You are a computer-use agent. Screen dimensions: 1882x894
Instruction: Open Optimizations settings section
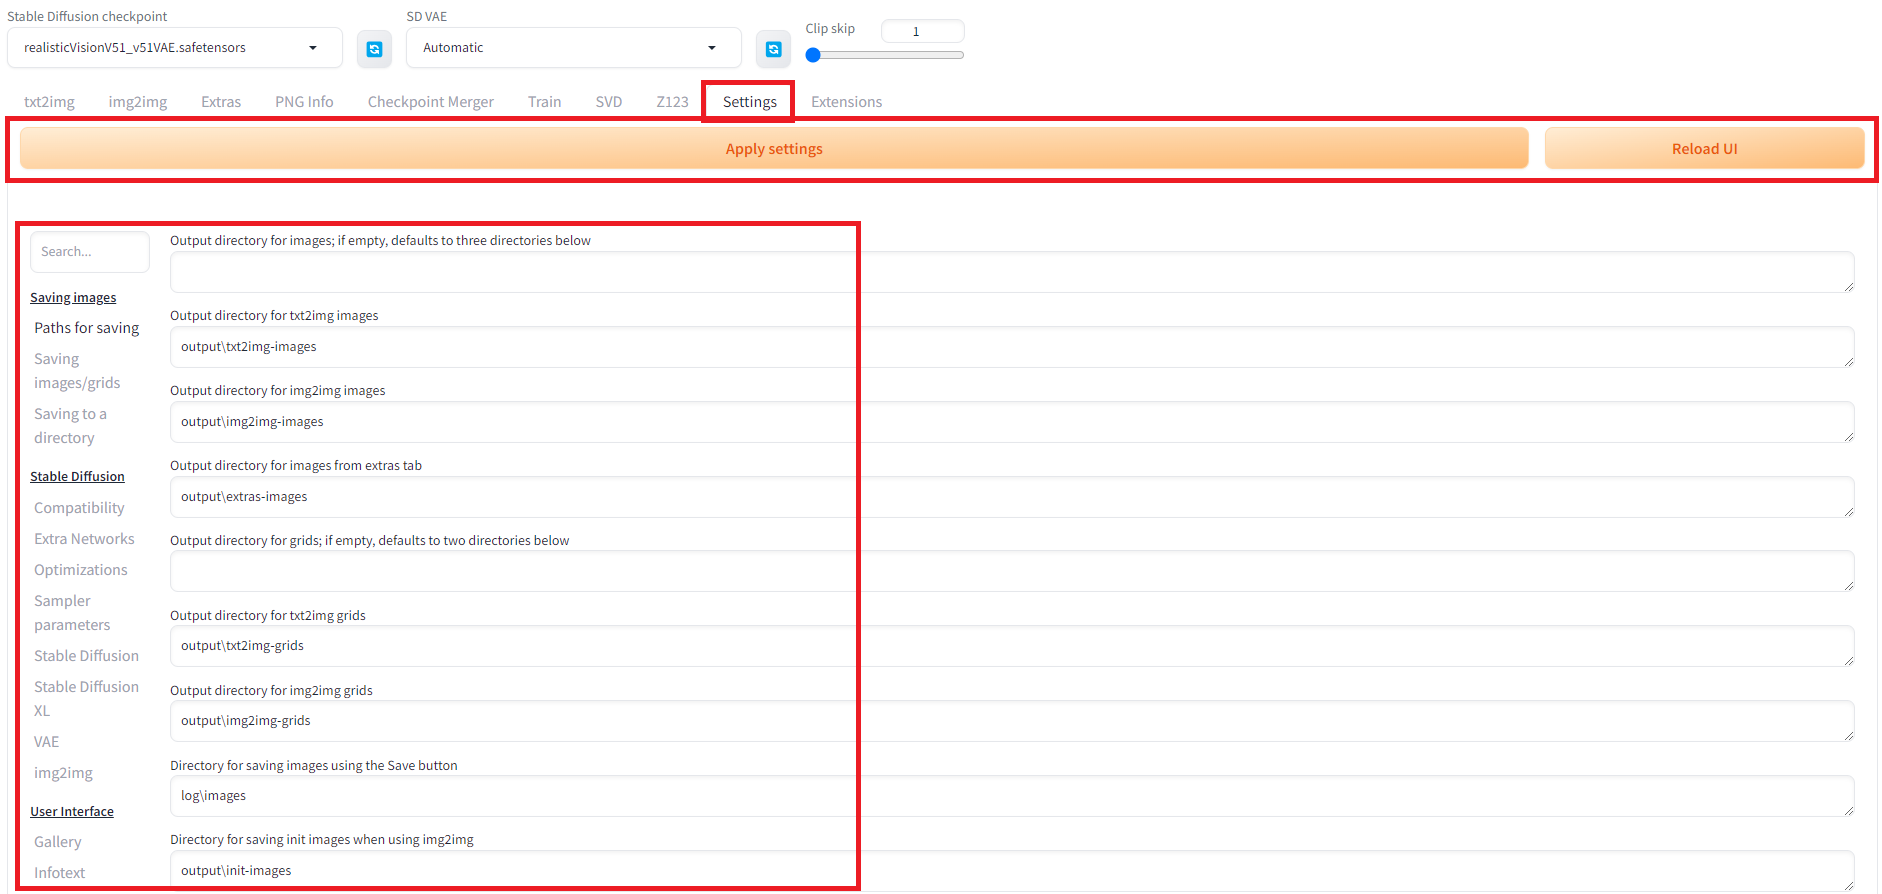coord(81,570)
